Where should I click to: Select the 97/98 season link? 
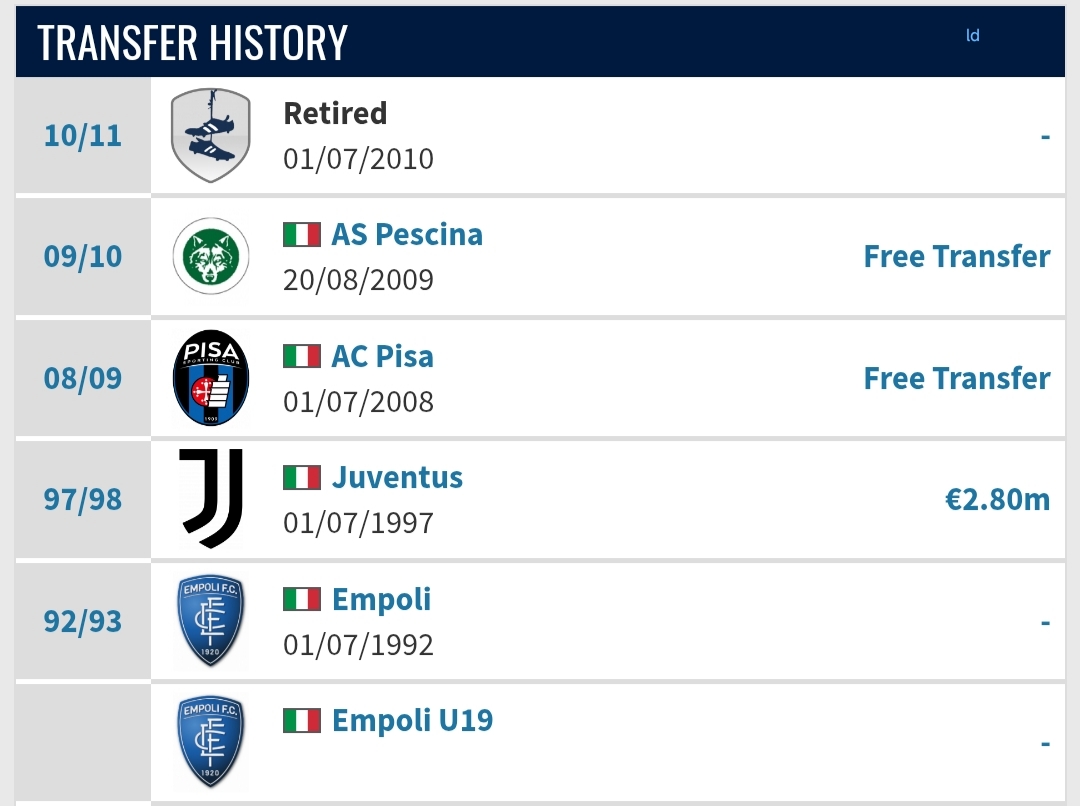pos(83,499)
